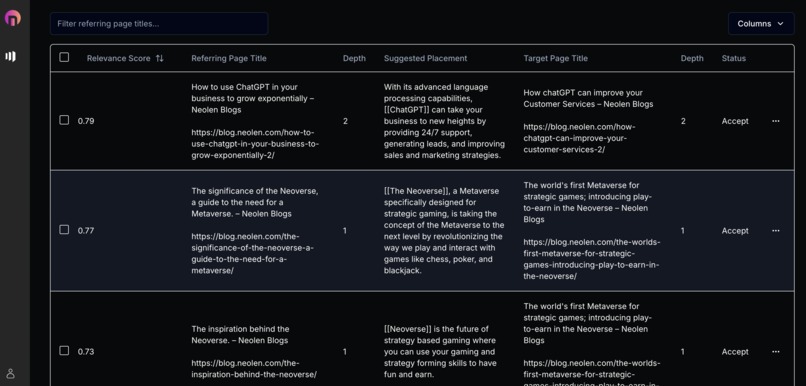Accept the 0.77 Neoverse significance suggestion
The width and height of the screenshot is (806, 386).
click(735, 231)
